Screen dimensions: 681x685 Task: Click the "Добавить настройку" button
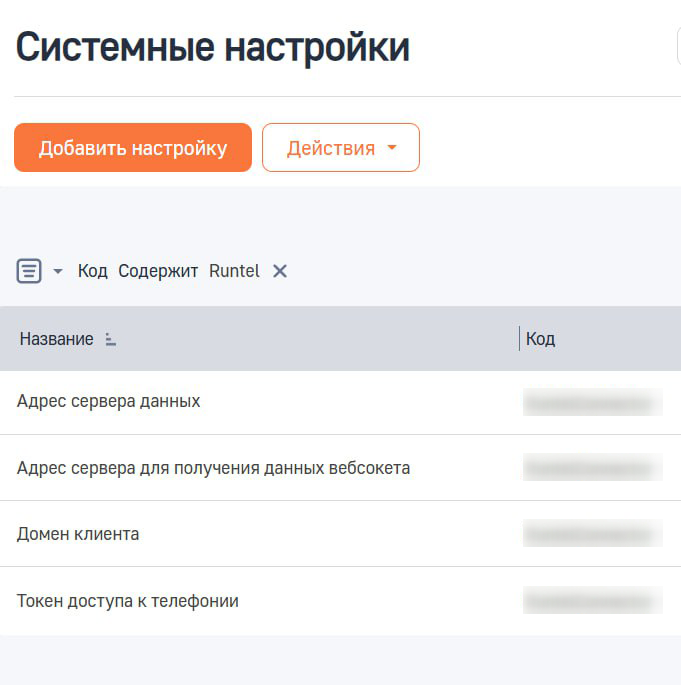point(133,148)
